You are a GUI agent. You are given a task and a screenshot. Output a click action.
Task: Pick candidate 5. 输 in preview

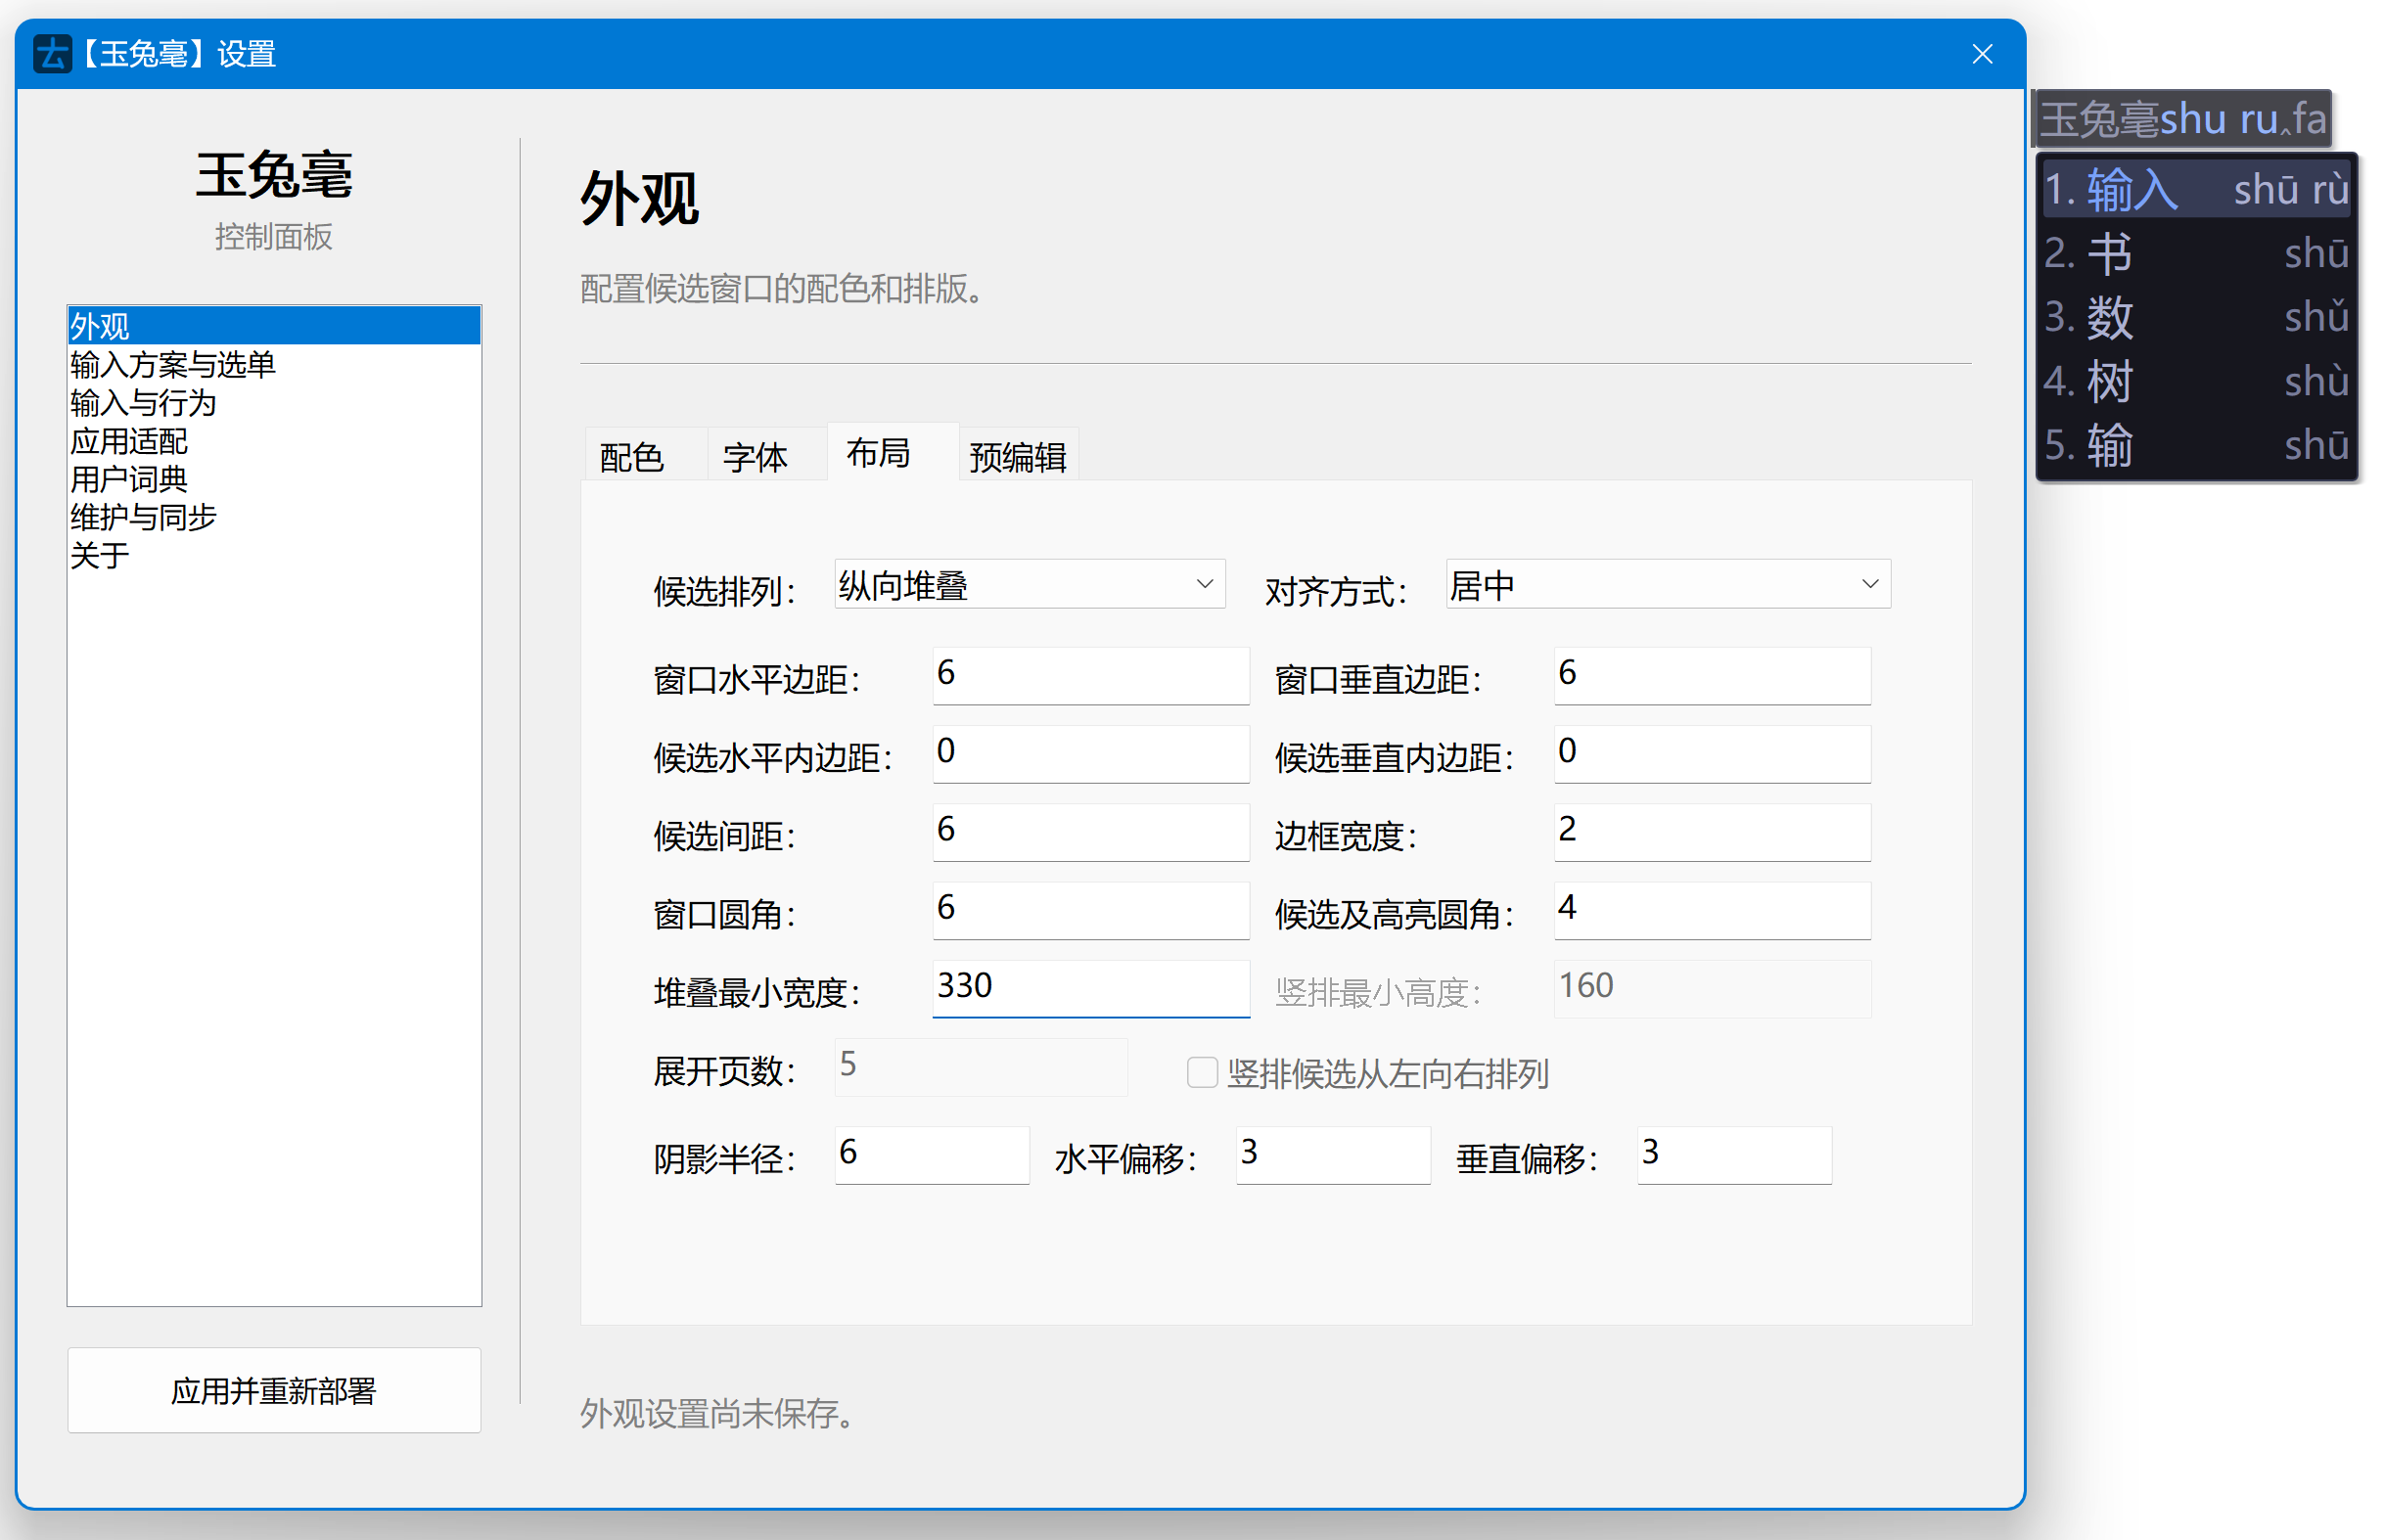pyautogui.click(x=2195, y=445)
